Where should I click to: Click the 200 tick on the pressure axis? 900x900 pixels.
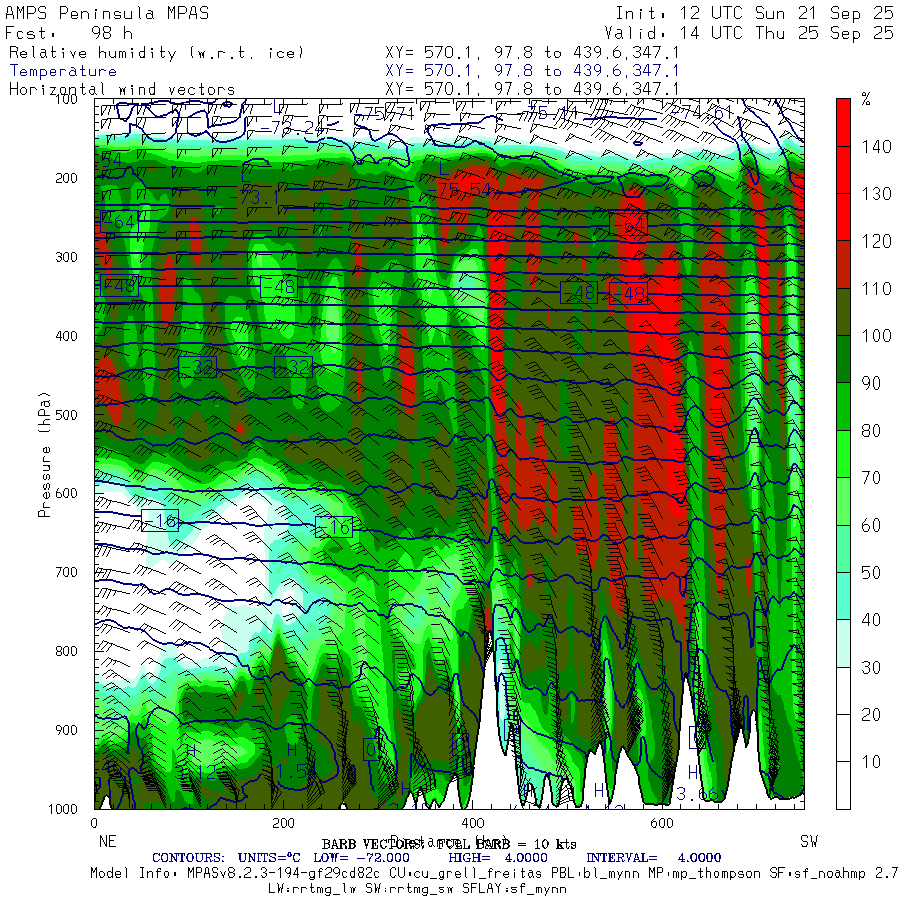coord(66,178)
